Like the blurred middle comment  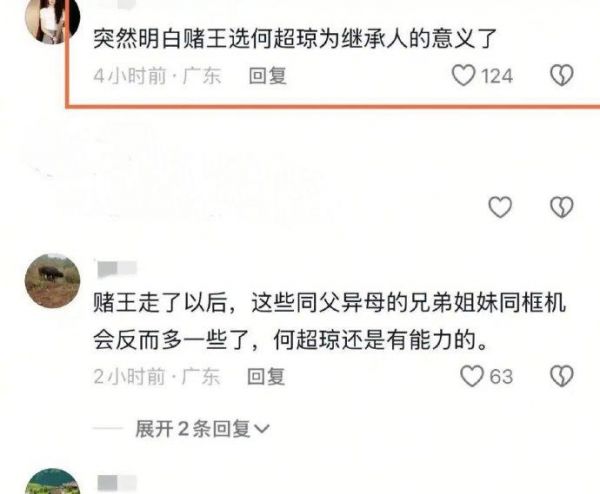[500, 207]
